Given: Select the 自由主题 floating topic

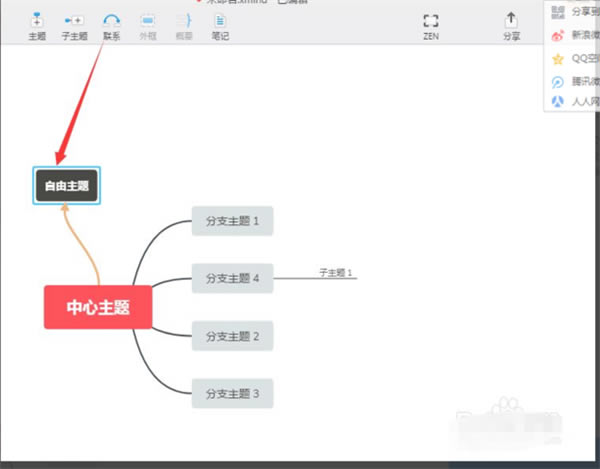Looking at the screenshot, I should tap(66, 186).
